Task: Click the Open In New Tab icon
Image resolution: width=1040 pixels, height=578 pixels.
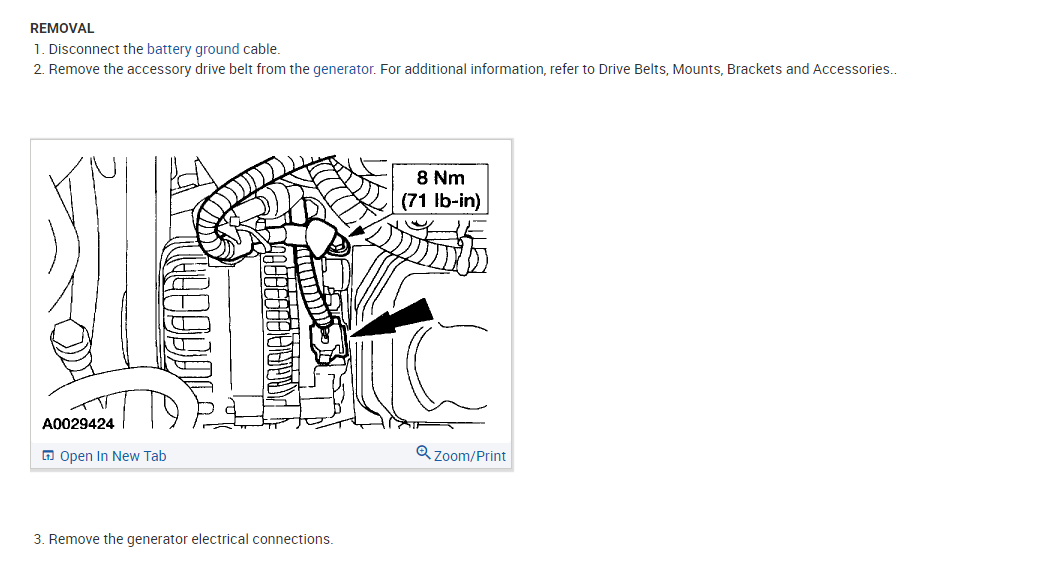Action: pos(48,455)
